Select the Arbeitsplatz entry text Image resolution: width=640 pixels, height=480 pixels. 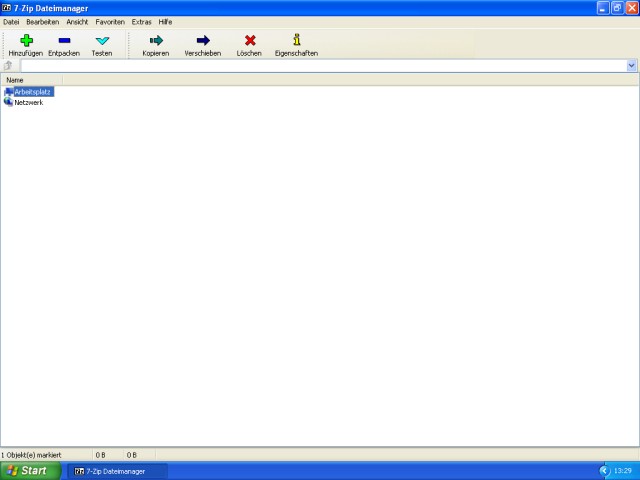(33, 92)
